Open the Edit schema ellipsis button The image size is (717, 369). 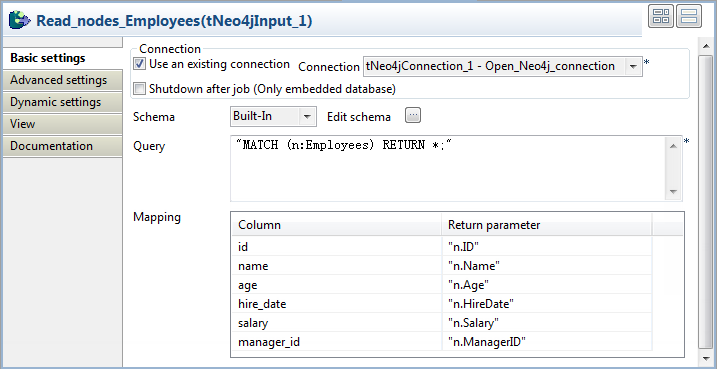coord(413,116)
